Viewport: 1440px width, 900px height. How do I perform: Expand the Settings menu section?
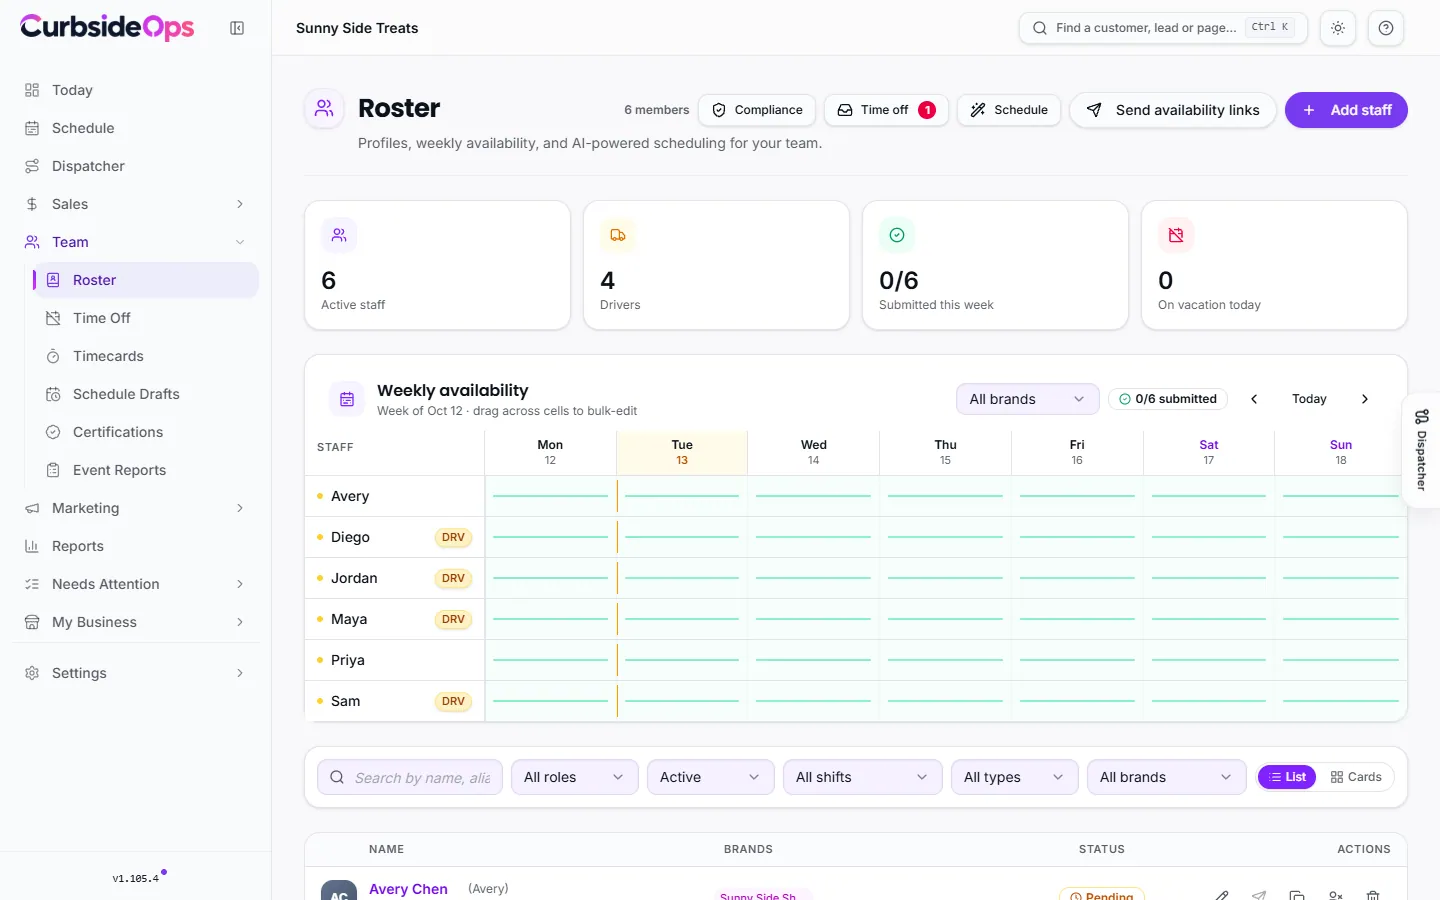pos(135,673)
